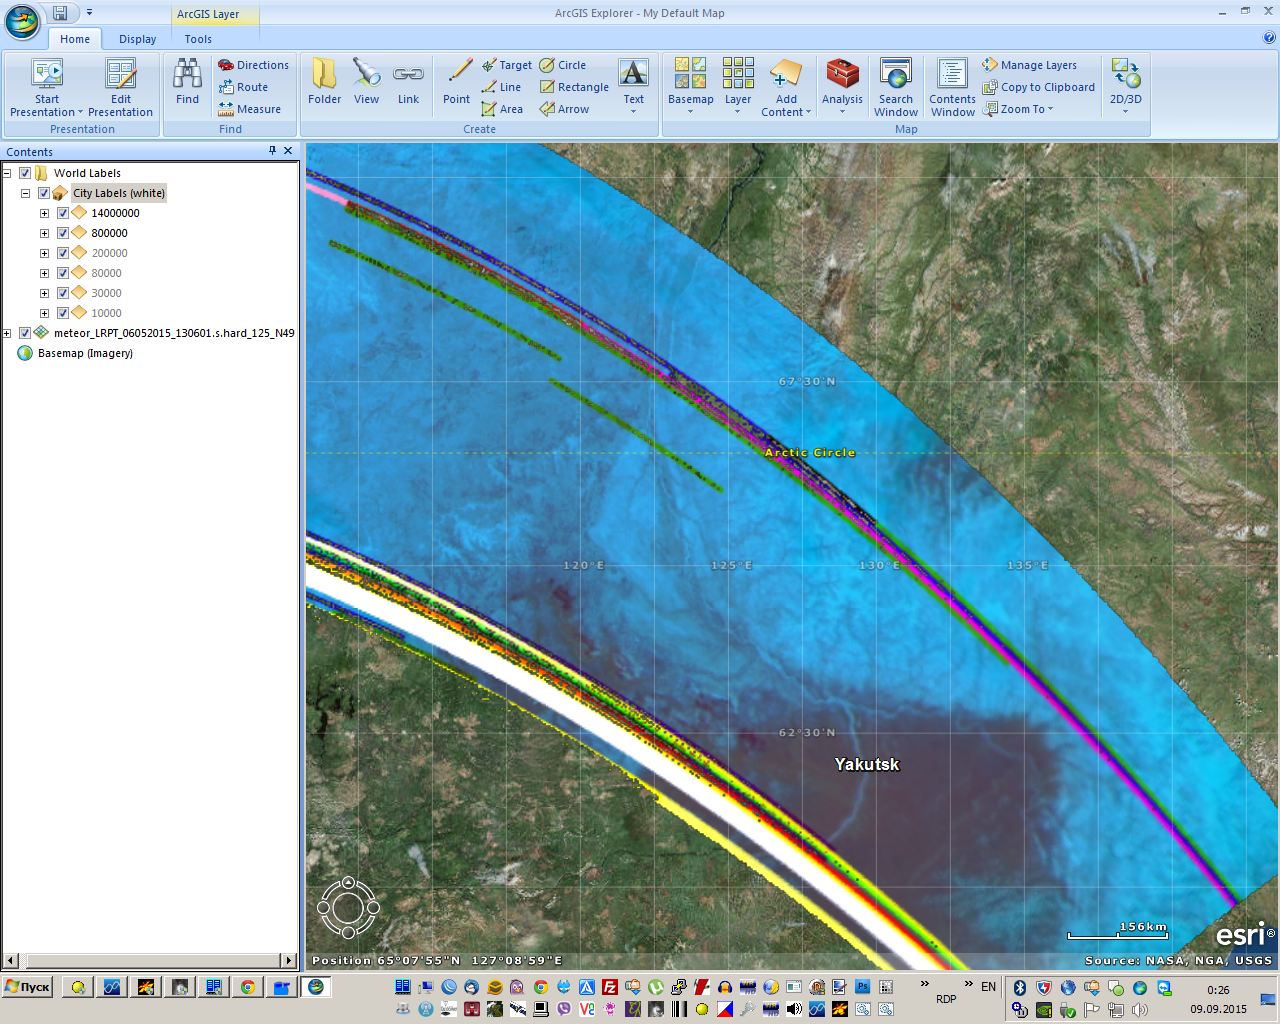1280x1024 pixels.
Task: Select the Area drawing tool
Action: (502, 109)
